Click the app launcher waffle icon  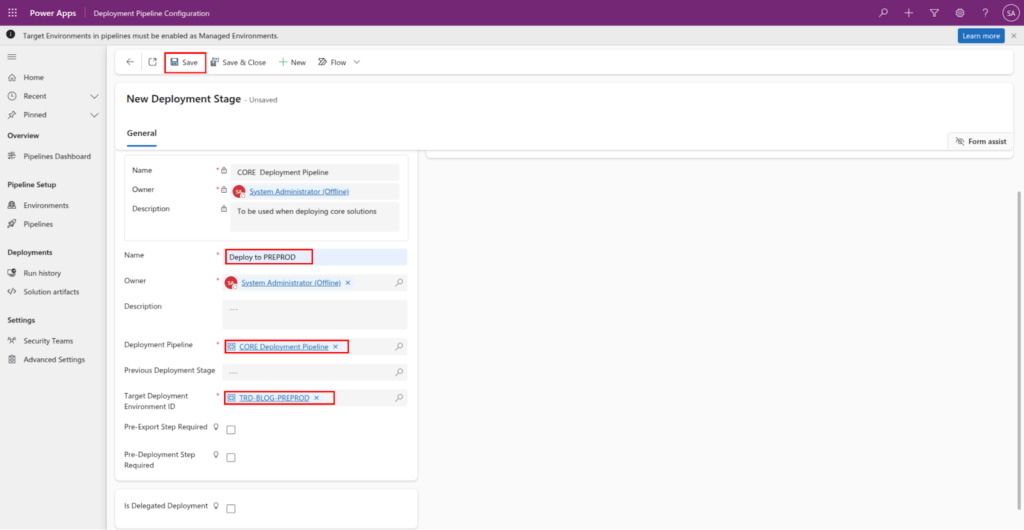pos(12,13)
